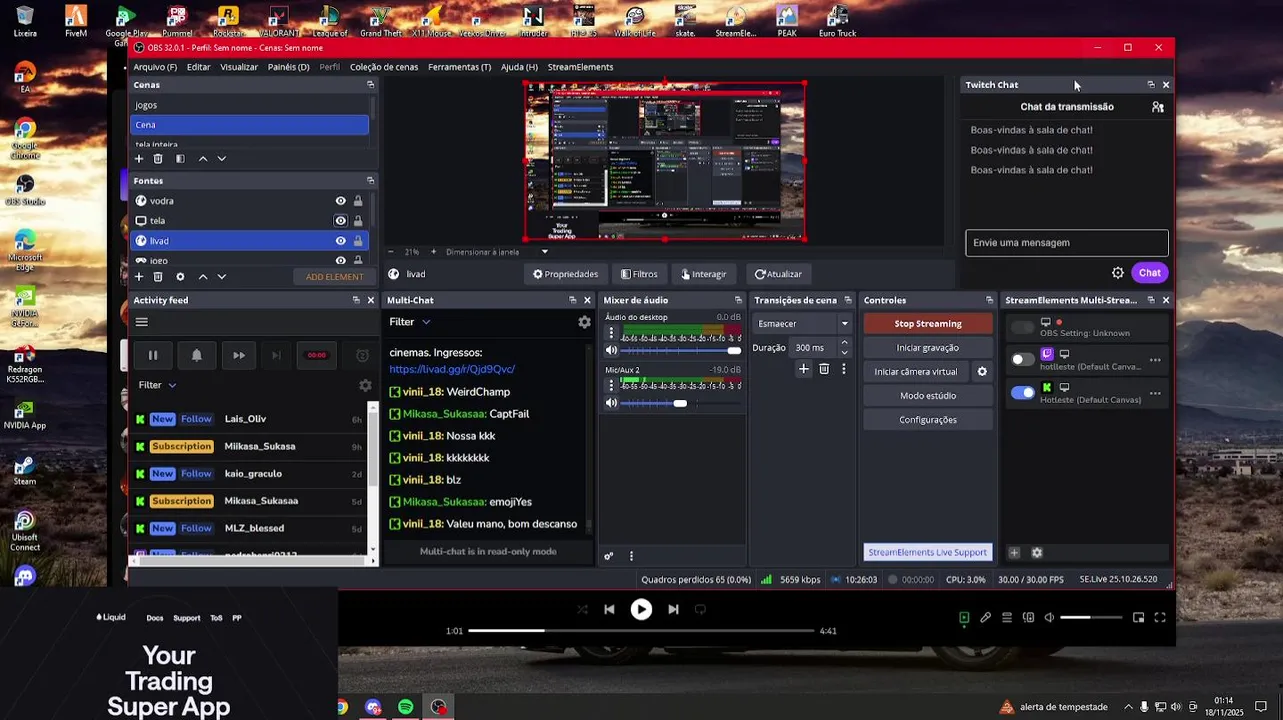
Task: Open Painéis (D) menu
Action: point(289,67)
